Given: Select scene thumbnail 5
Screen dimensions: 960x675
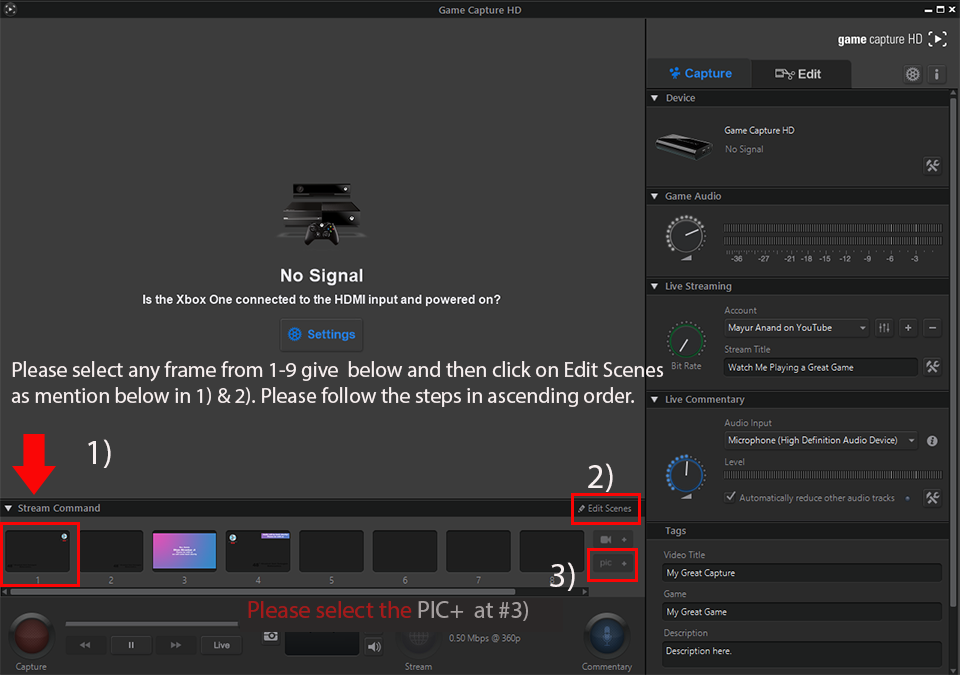Looking at the screenshot, I should click(331, 551).
